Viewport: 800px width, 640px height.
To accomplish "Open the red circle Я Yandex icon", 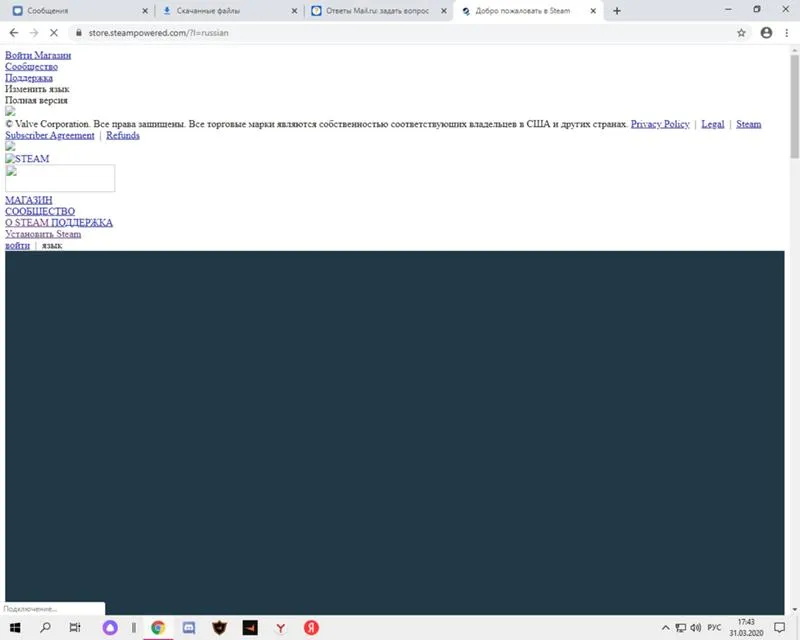I will pyautogui.click(x=311, y=628).
